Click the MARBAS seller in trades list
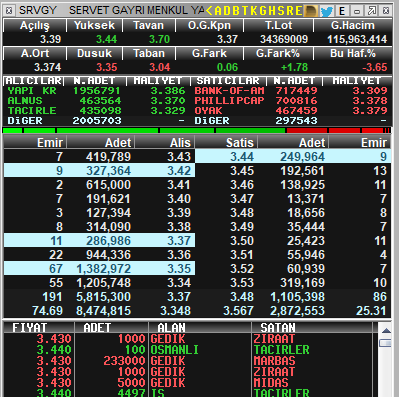Image resolution: width=399 pixels, height=397 pixels. [x=274, y=361]
